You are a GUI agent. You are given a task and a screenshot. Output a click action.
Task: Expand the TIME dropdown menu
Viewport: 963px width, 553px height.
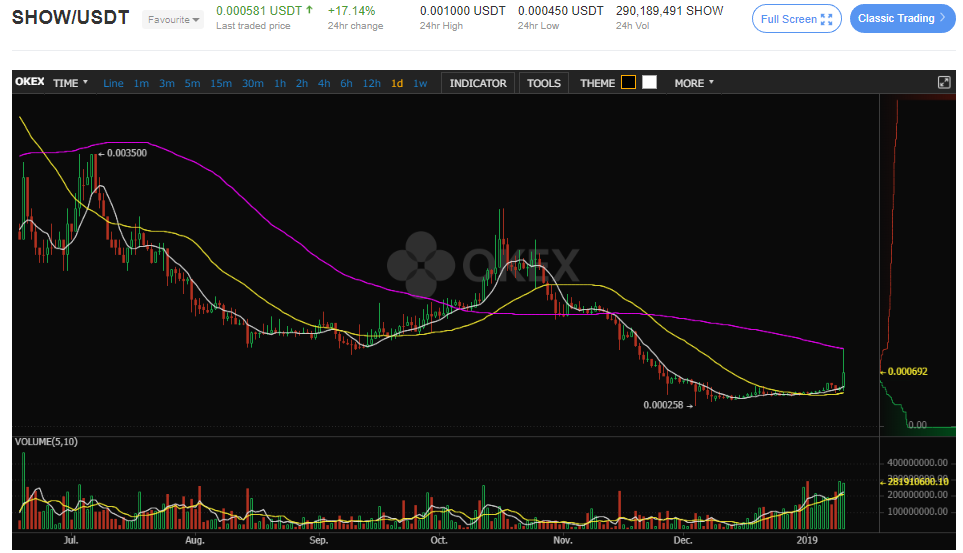pyautogui.click(x=70, y=83)
